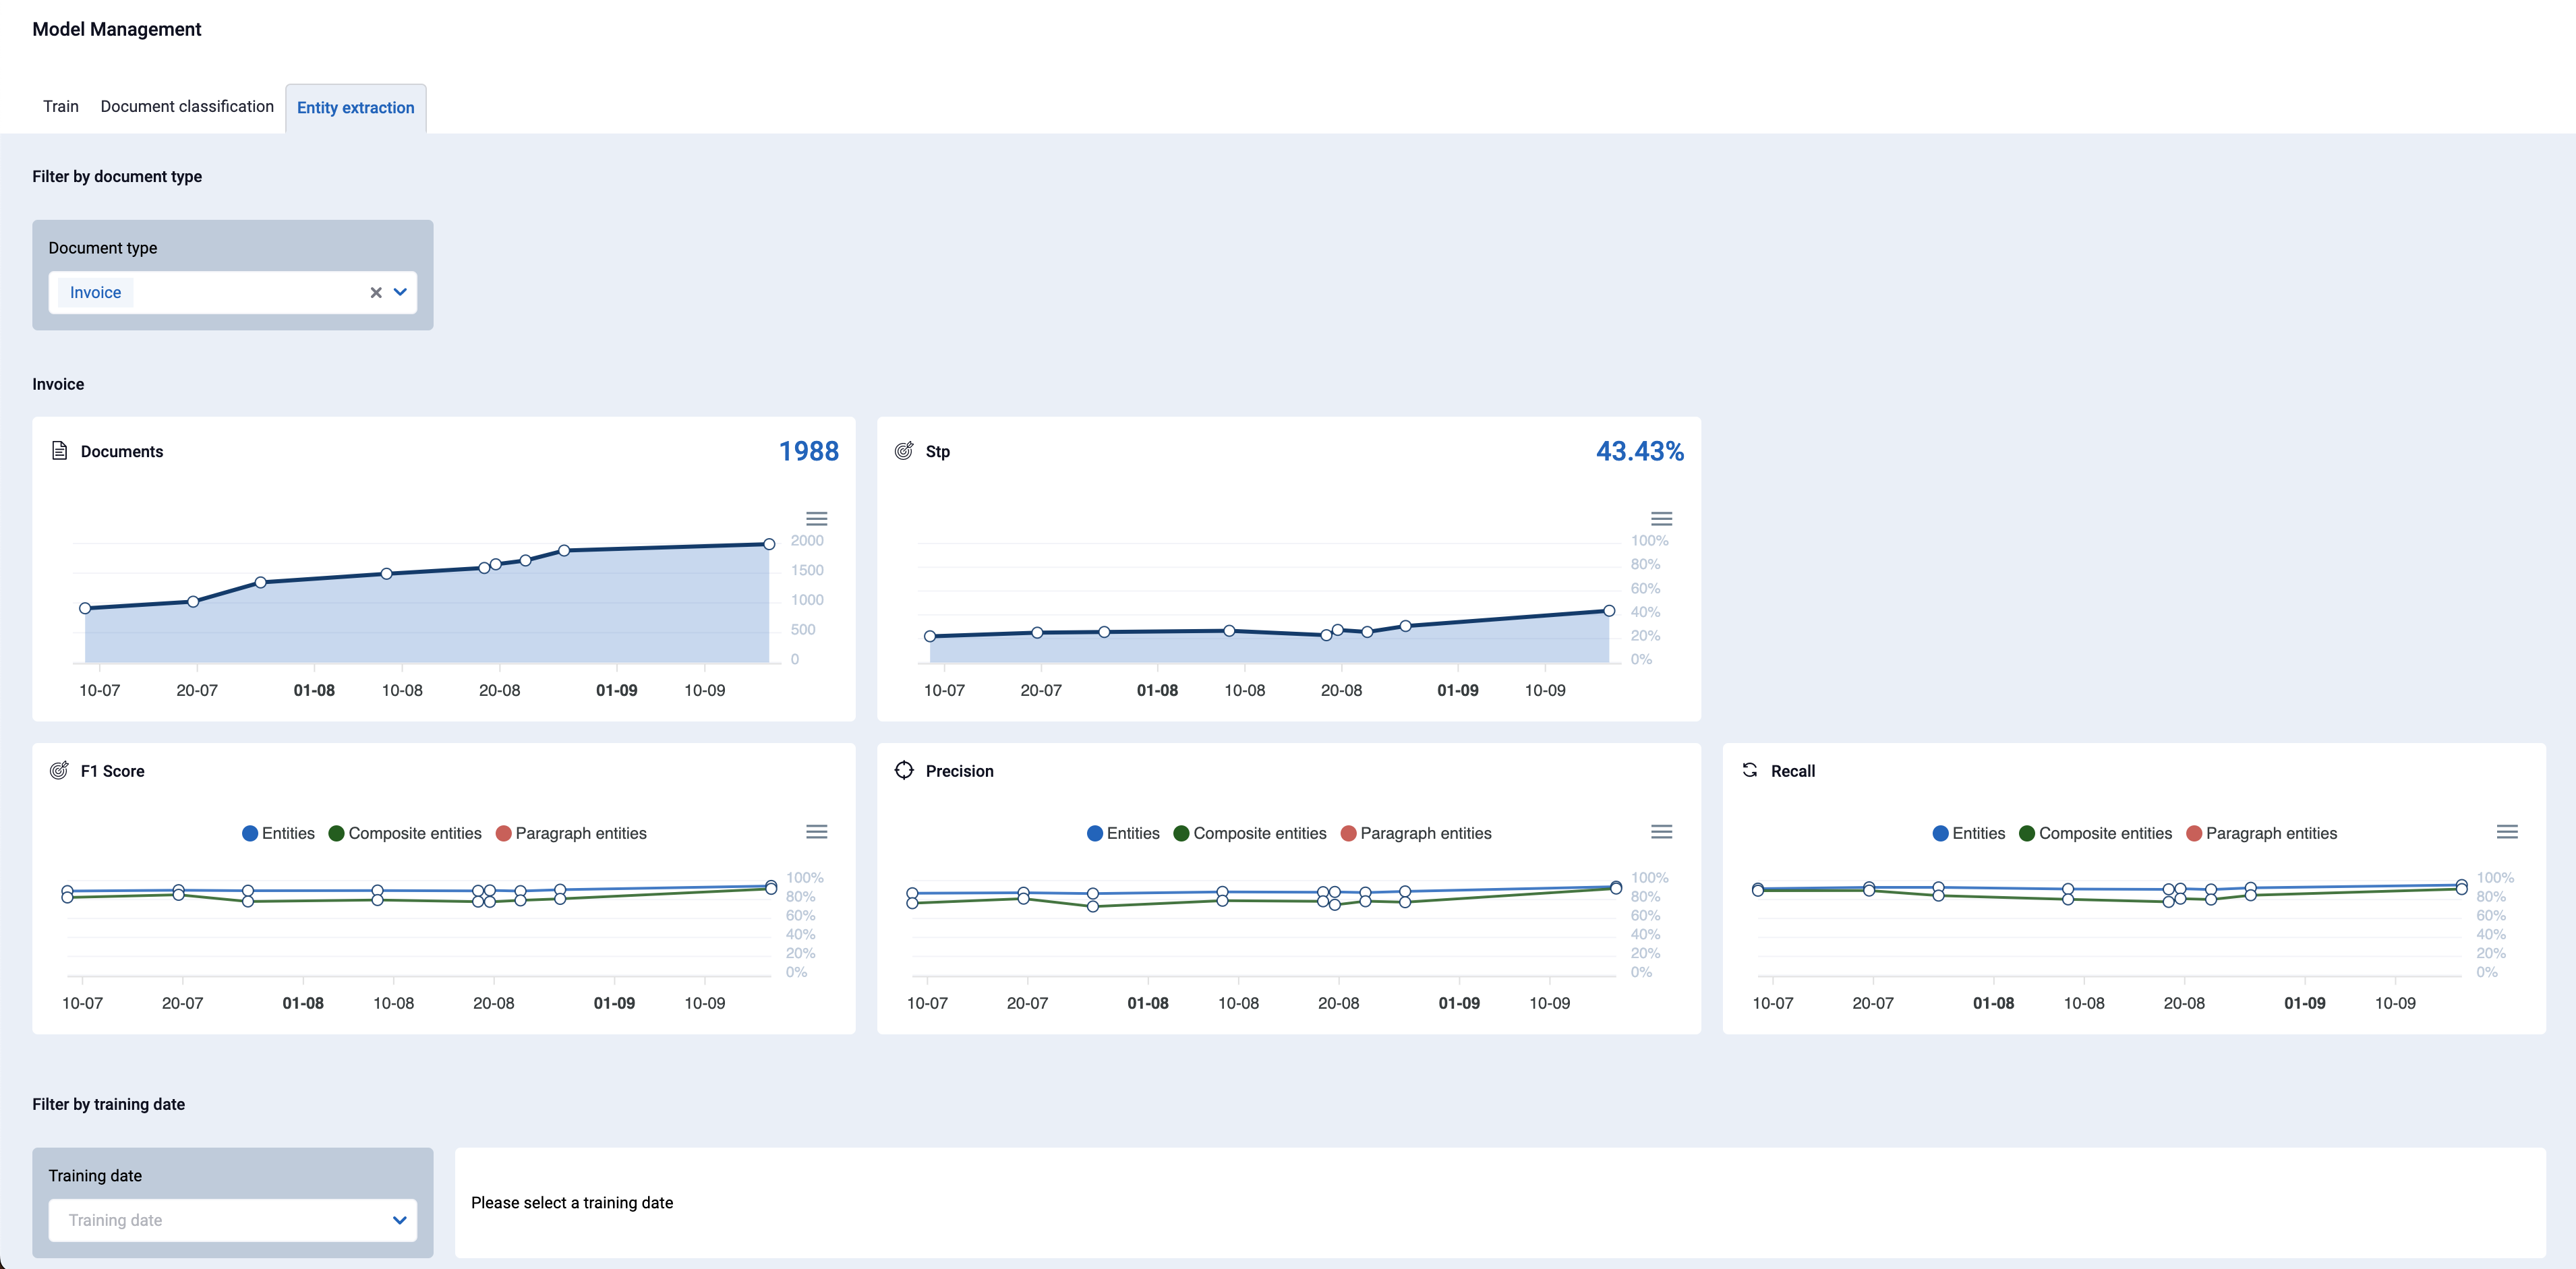This screenshot has width=2576, height=1269.
Task: Click the Recall refresh icon
Action: pos(1750,770)
